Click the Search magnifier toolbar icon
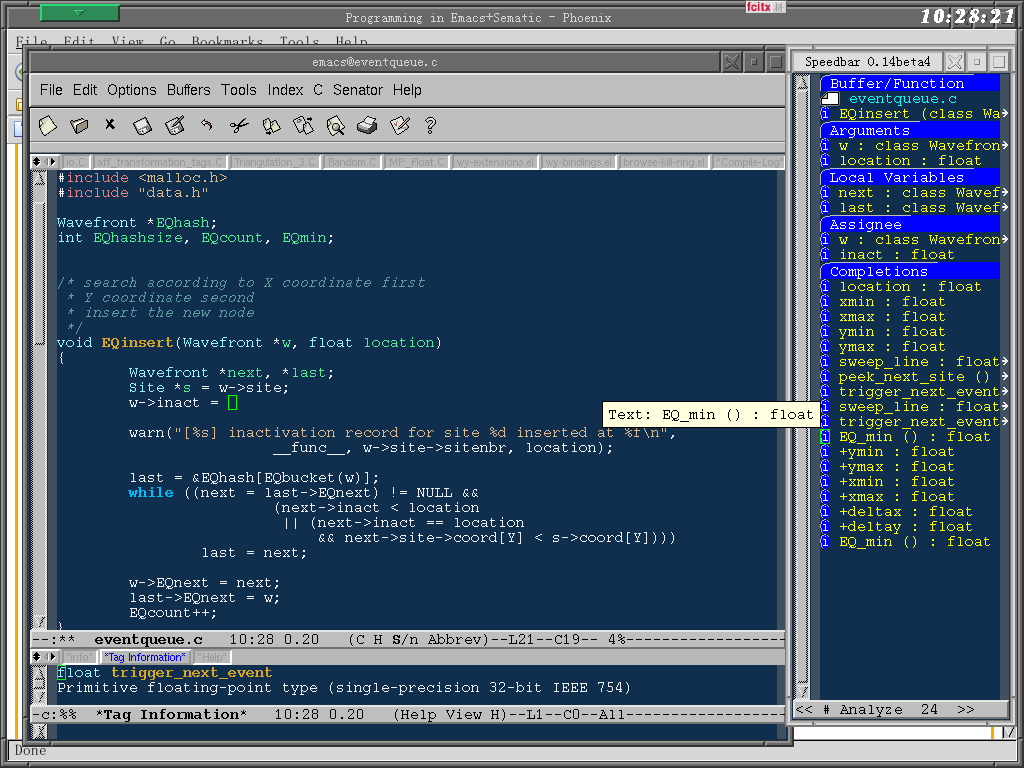This screenshot has height=768, width=1024. [335, 126]
